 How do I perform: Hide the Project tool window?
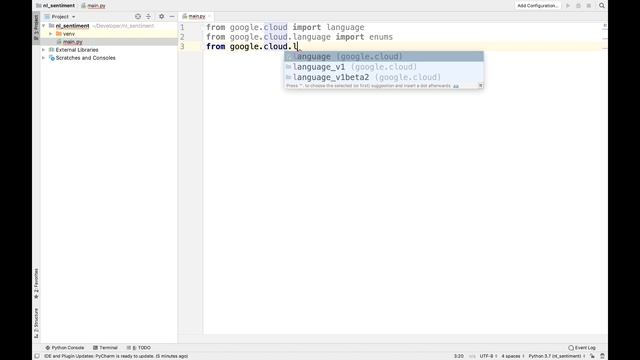[172, 16]
